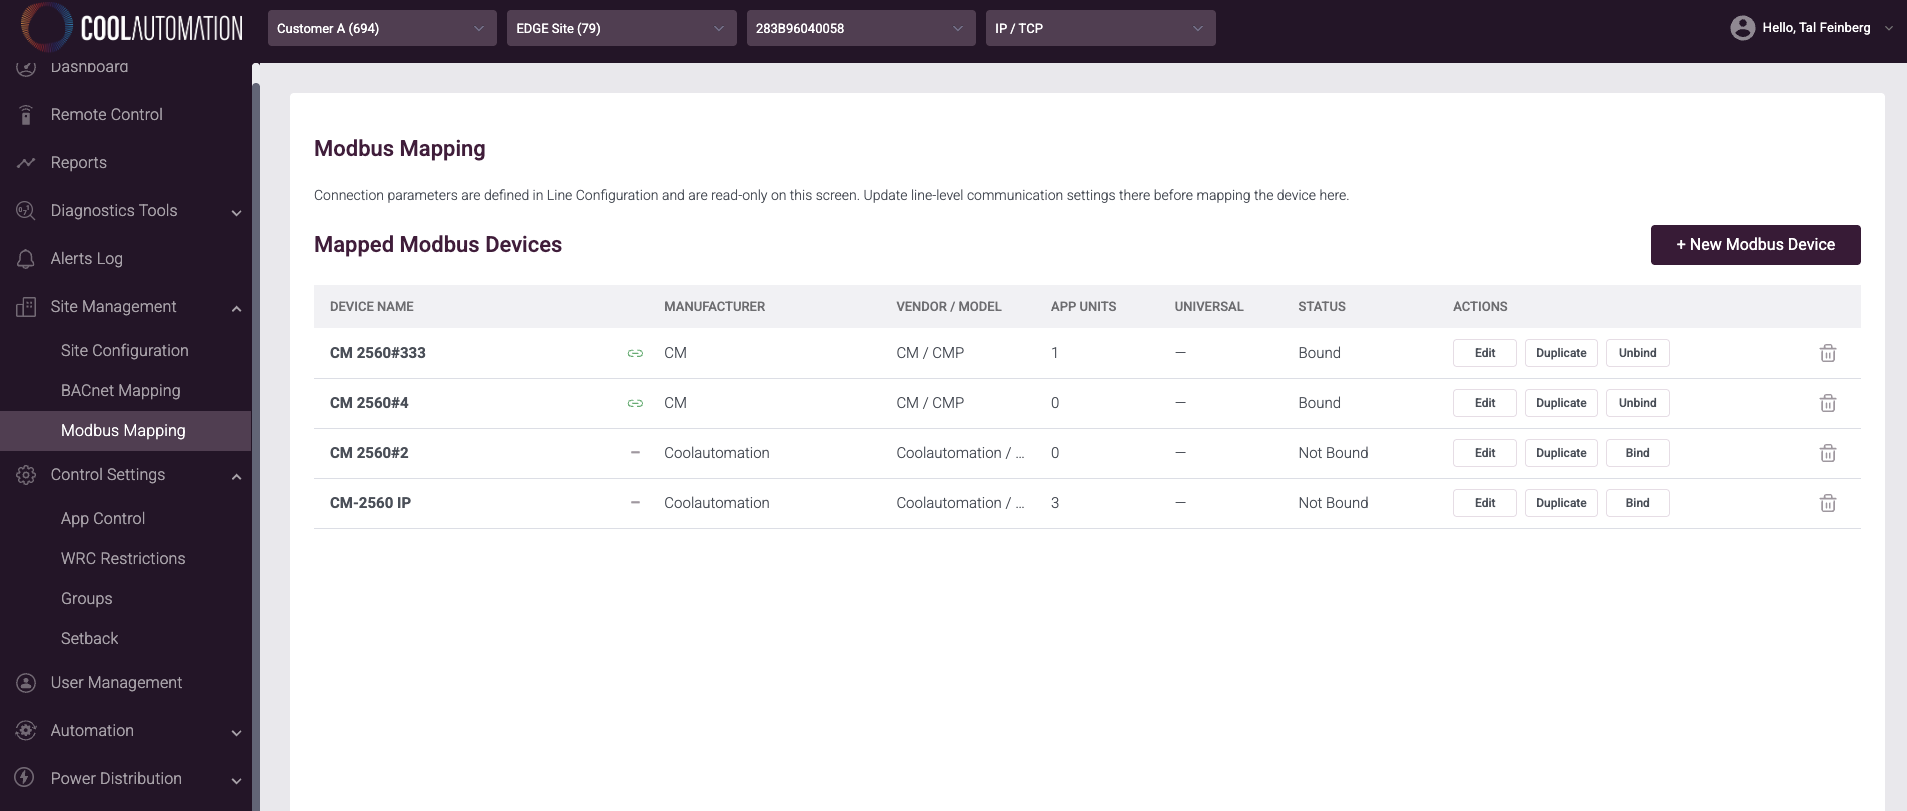Expand Power Distribution chevron

point(237,780)
